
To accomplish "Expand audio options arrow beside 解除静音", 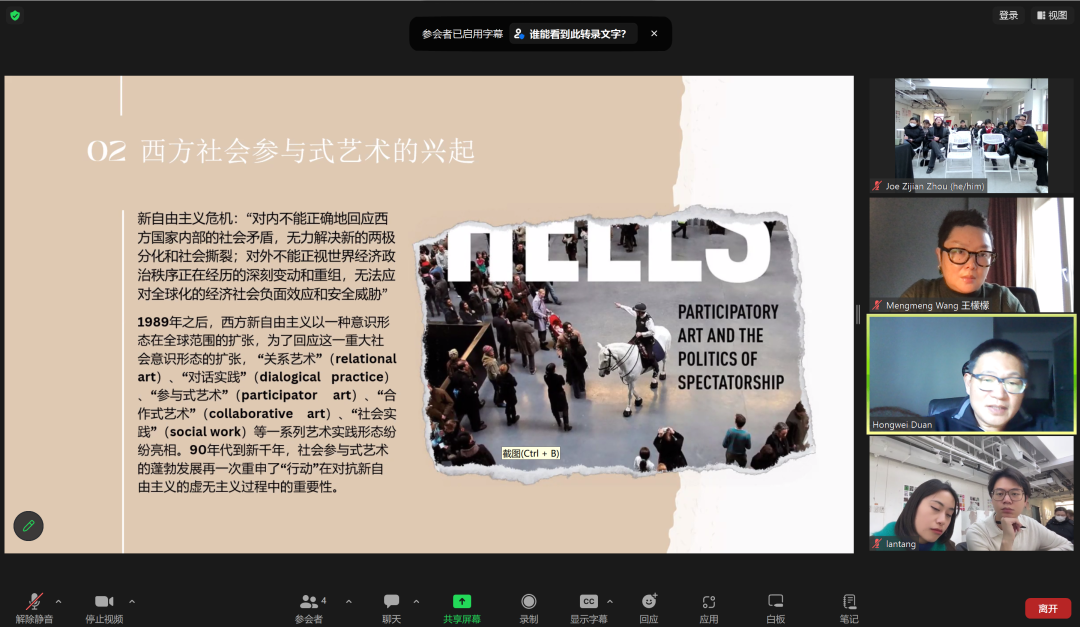I will [59, 602].
